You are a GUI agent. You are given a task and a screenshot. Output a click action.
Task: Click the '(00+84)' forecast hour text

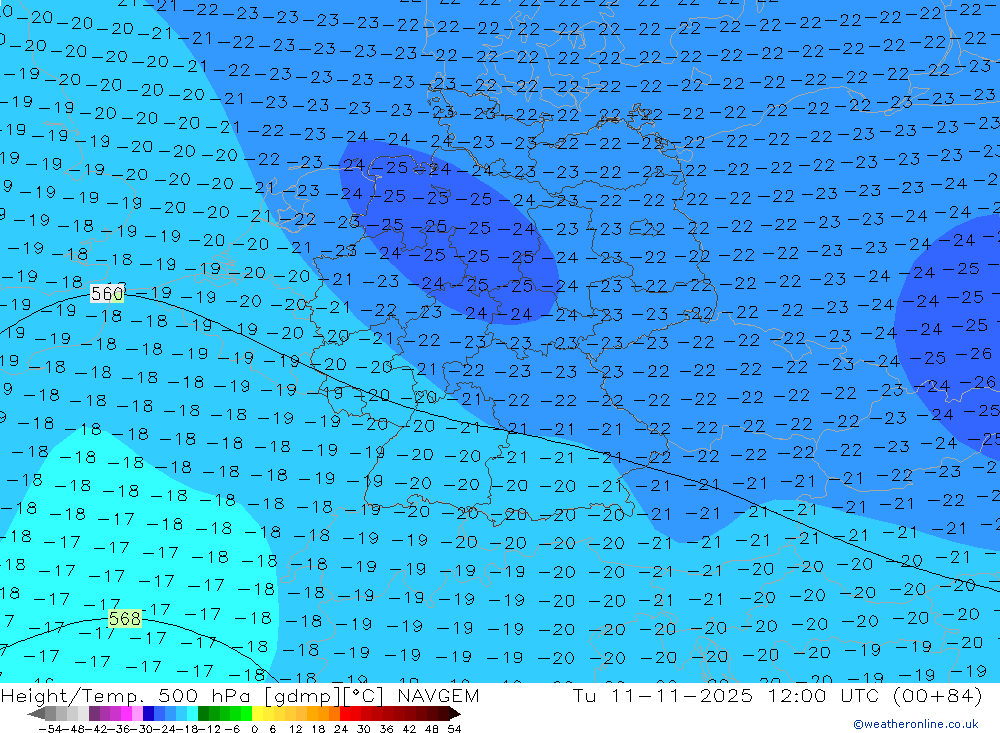[x=938, y=695]
